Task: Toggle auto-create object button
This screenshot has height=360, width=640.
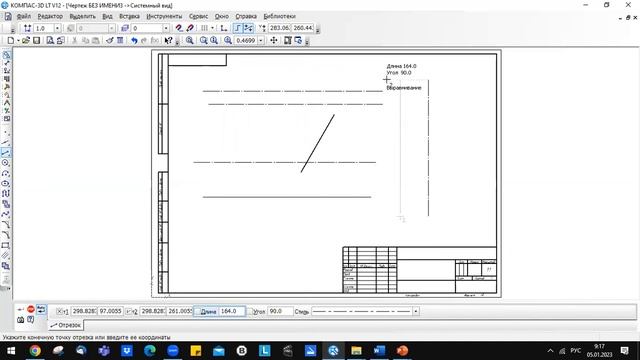Action: point(41,309)
